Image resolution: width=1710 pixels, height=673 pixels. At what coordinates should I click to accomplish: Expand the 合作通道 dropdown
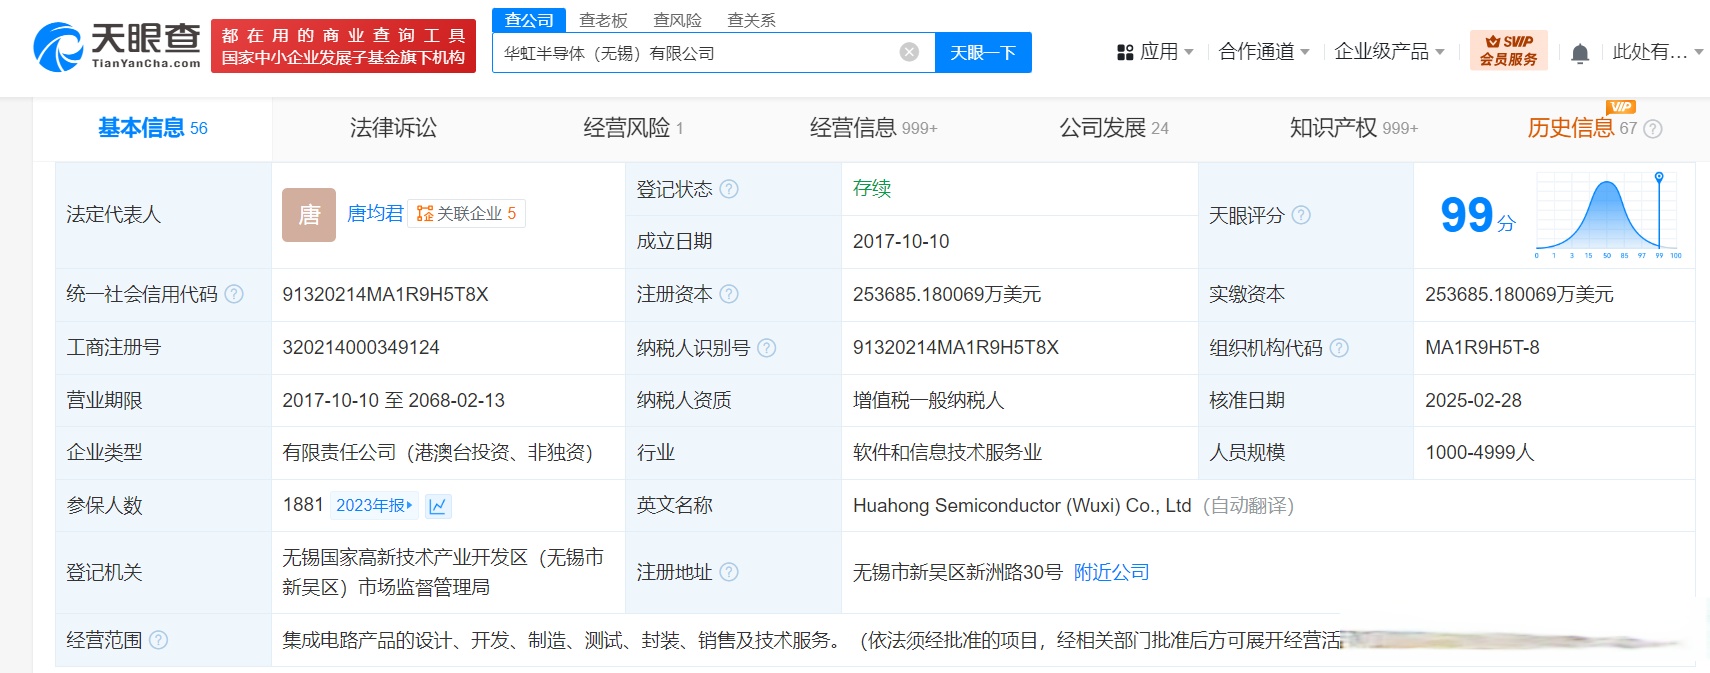pyautogui.click(x=1264, y=52)
